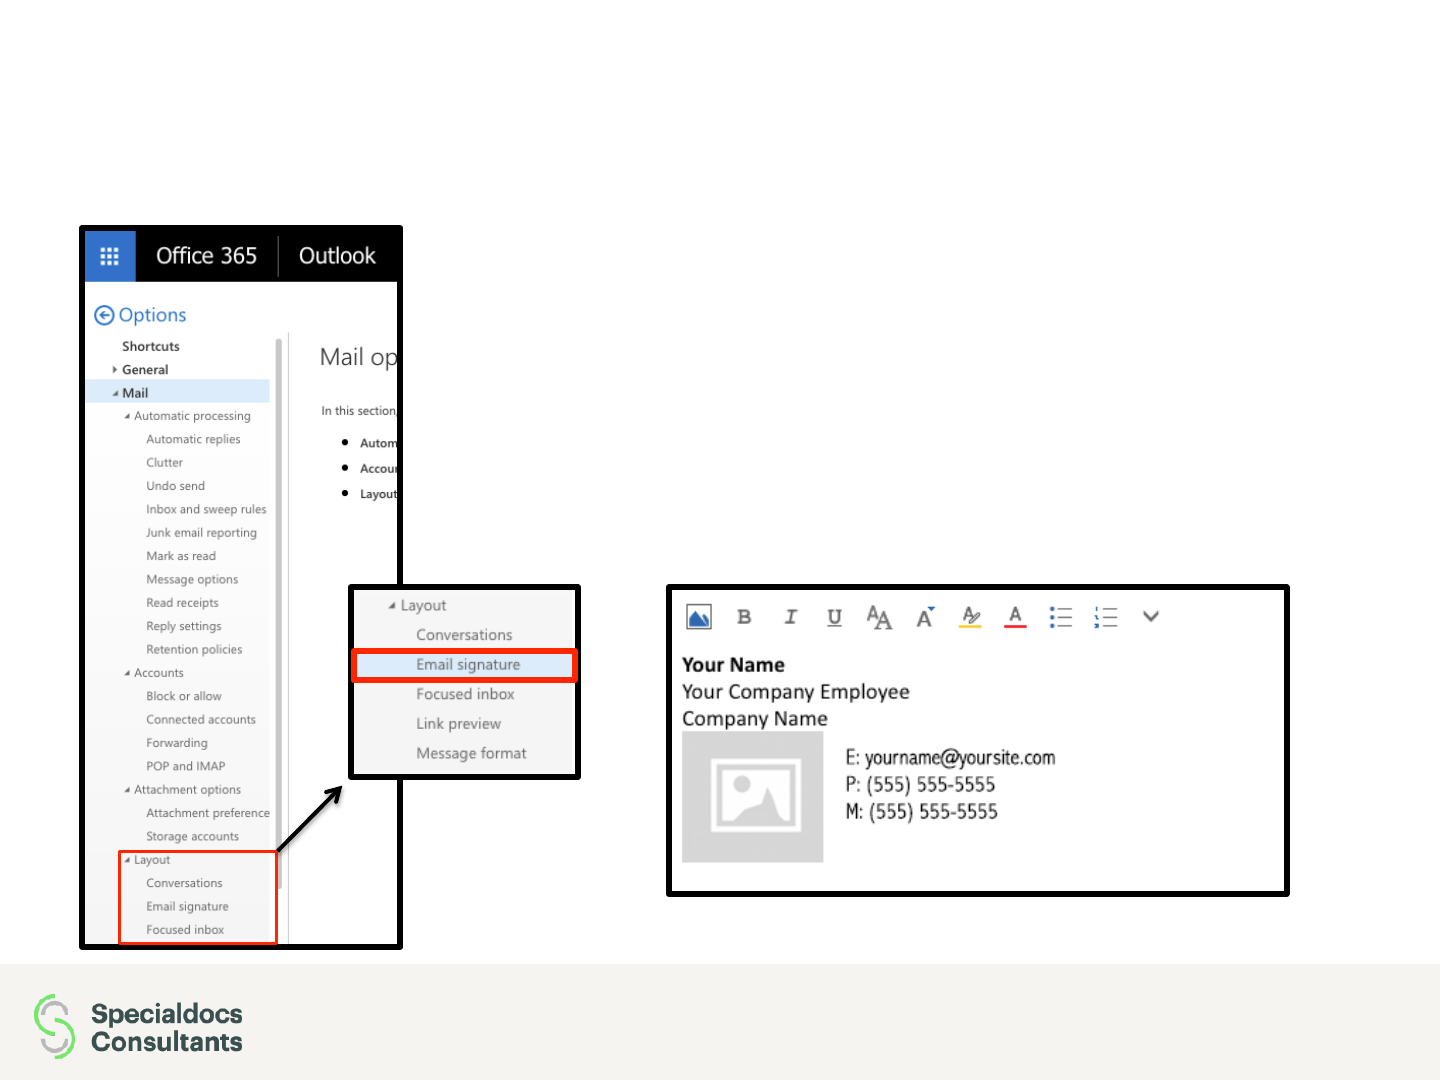Open Message format in the enlarged callout
This screenshot has width=1440, height=1080.
point(471,754)
